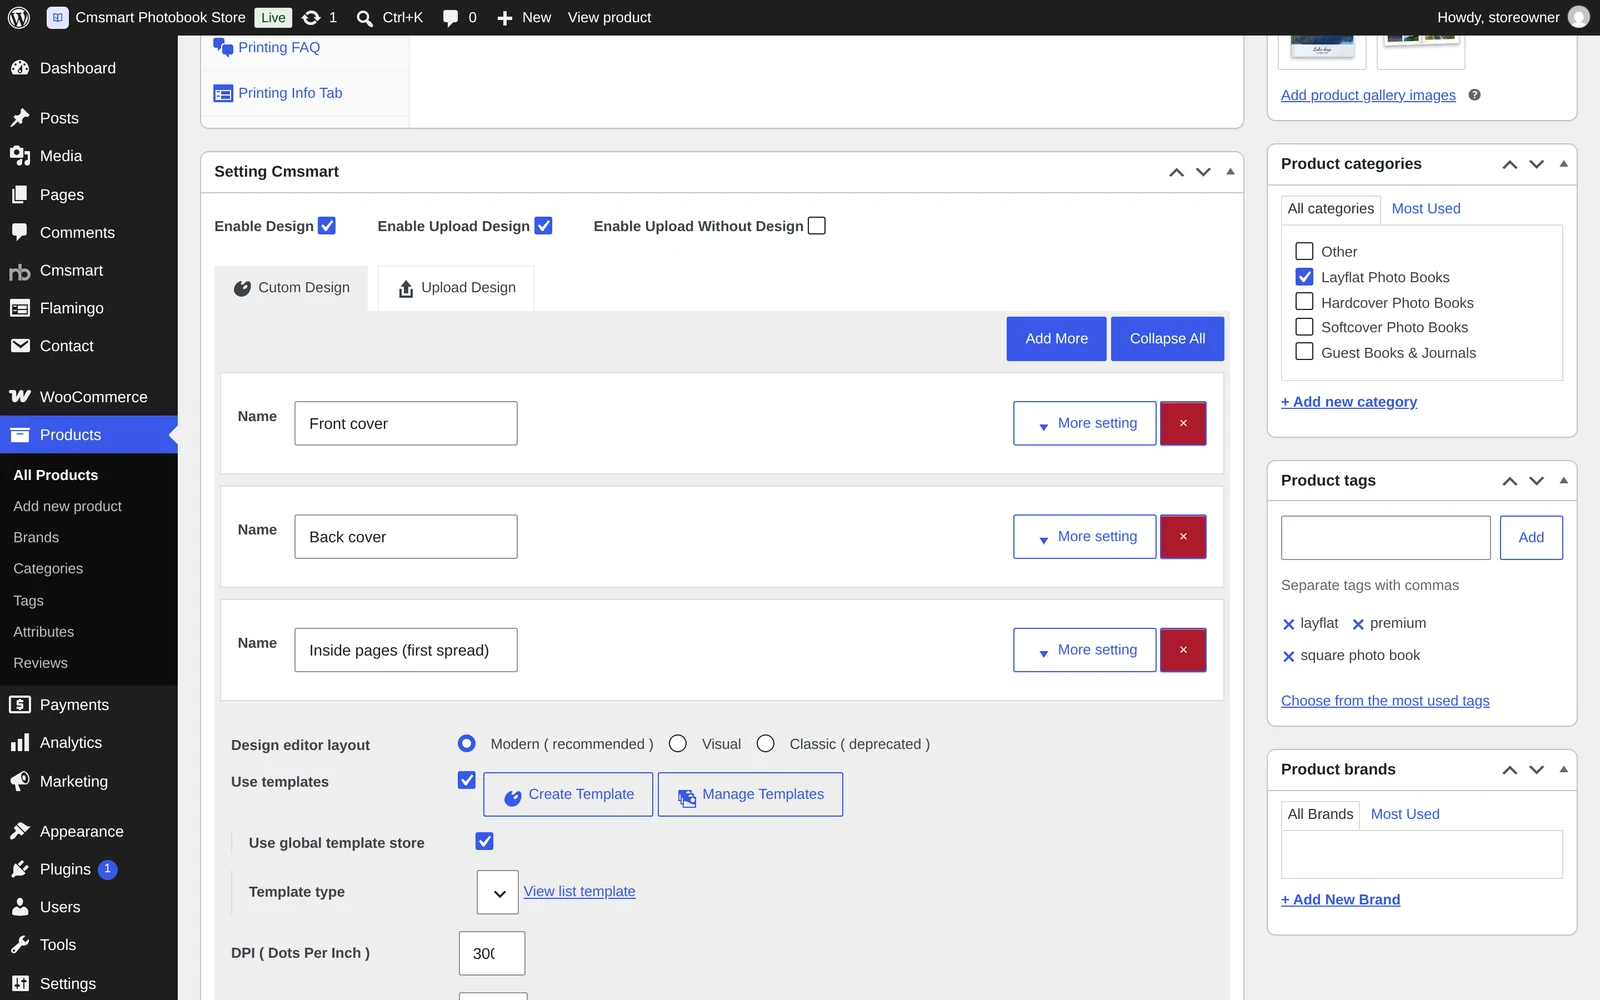
Task: Click the updates refresh icon
Action: [x=311, y=17]
